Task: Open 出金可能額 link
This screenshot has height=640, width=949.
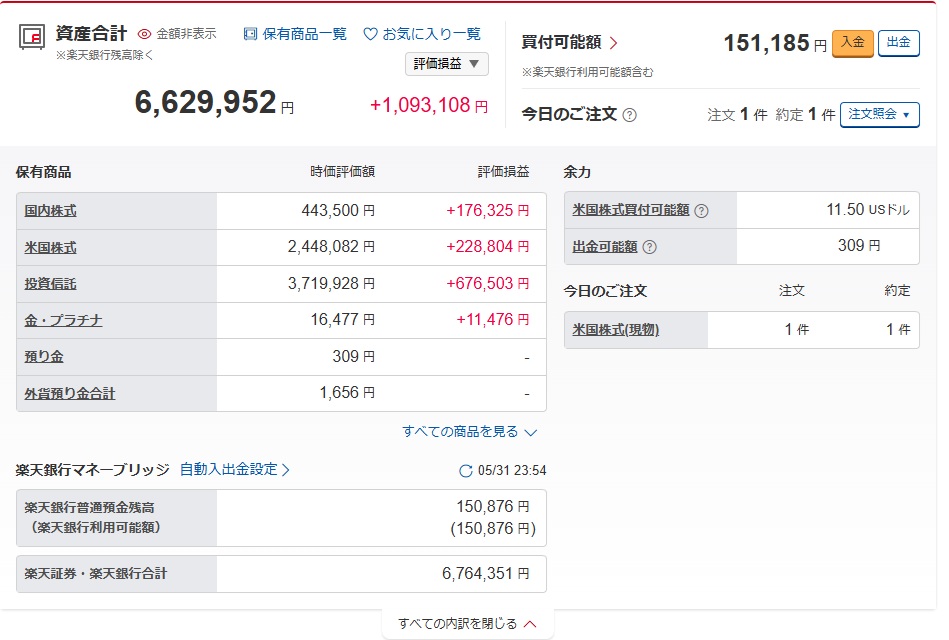Action: (605, 246)
